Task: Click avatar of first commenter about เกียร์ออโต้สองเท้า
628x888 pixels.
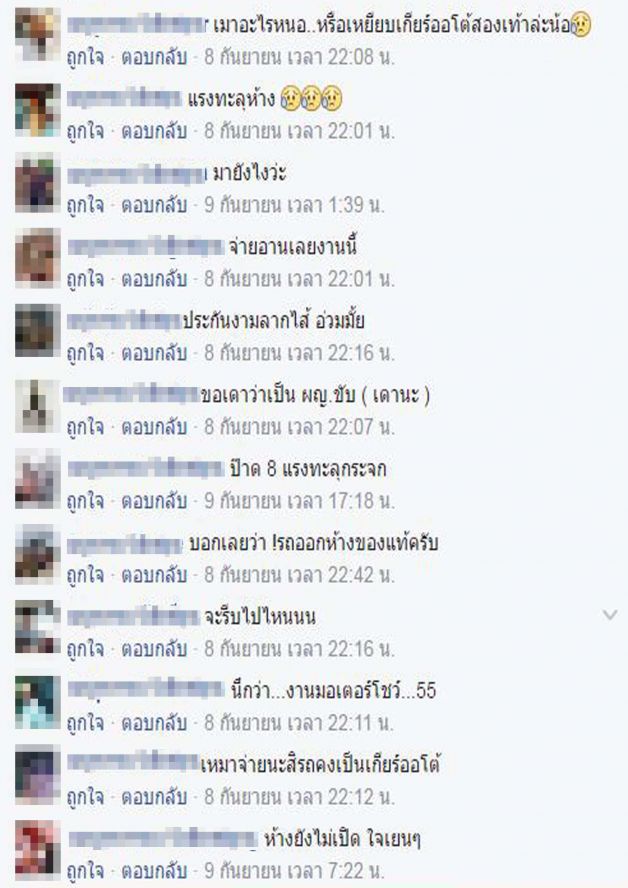Action: pyautogui.click(x=37, y=35)
